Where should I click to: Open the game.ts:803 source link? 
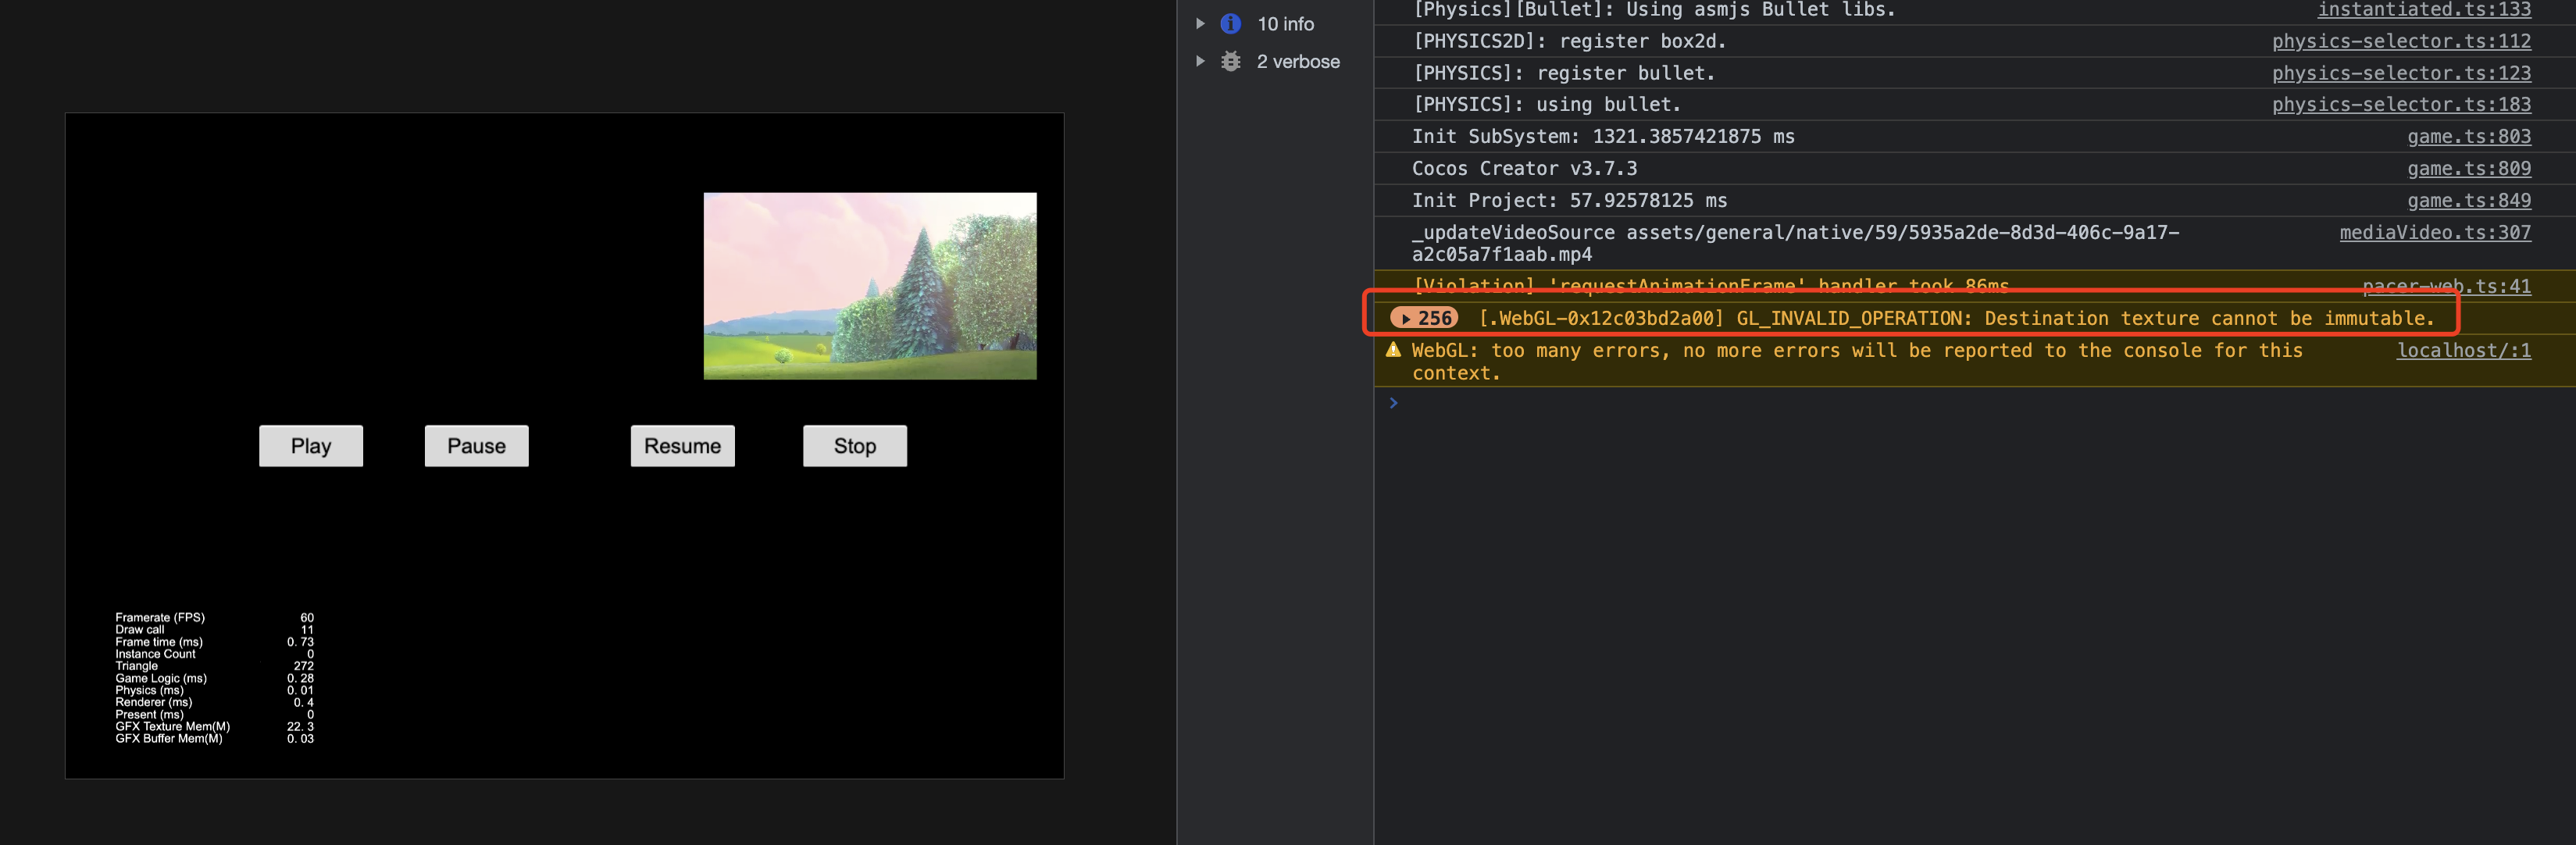tap(2468, 136)
